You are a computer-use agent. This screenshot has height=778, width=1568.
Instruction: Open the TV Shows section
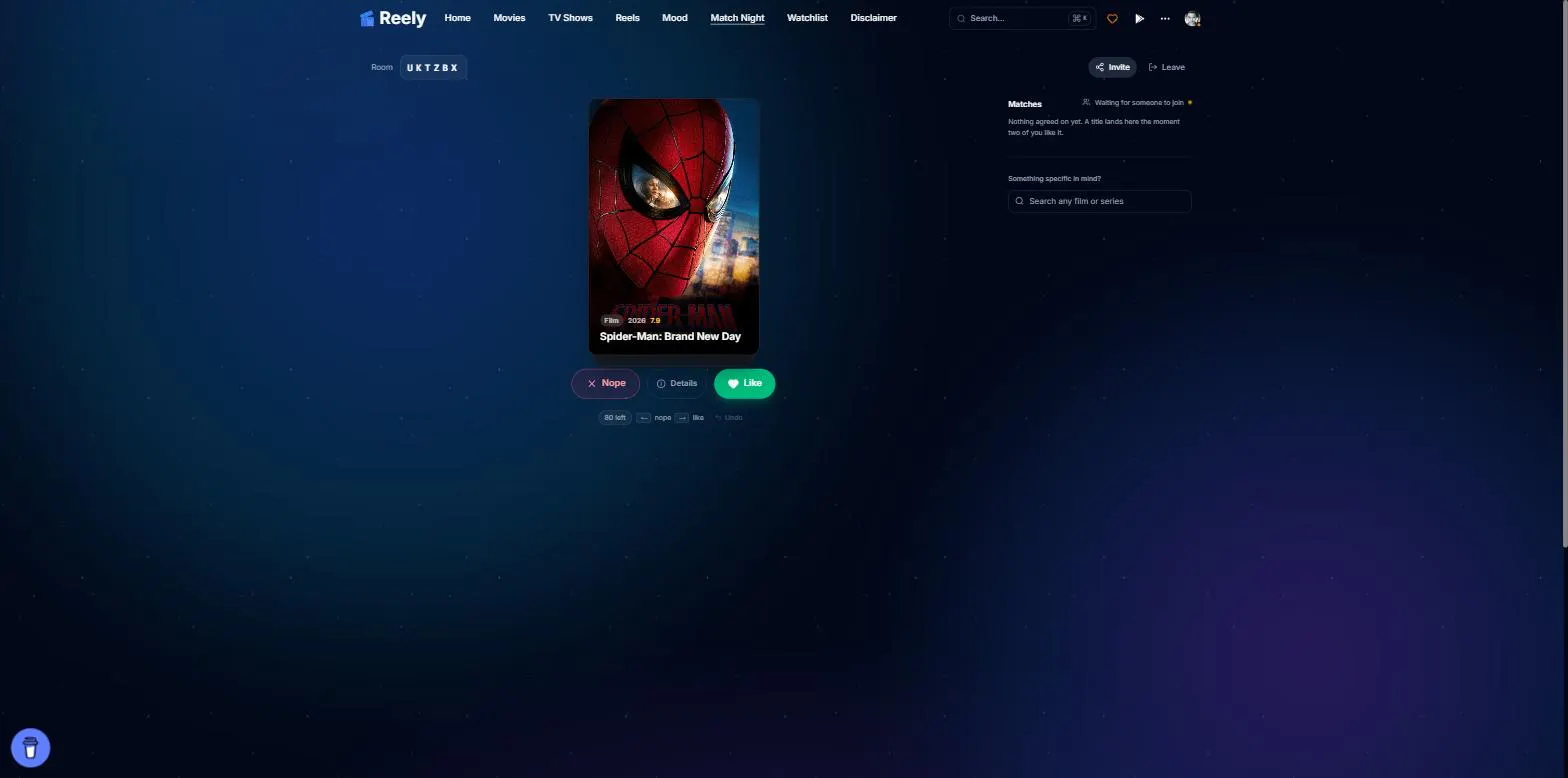point(570,18)
